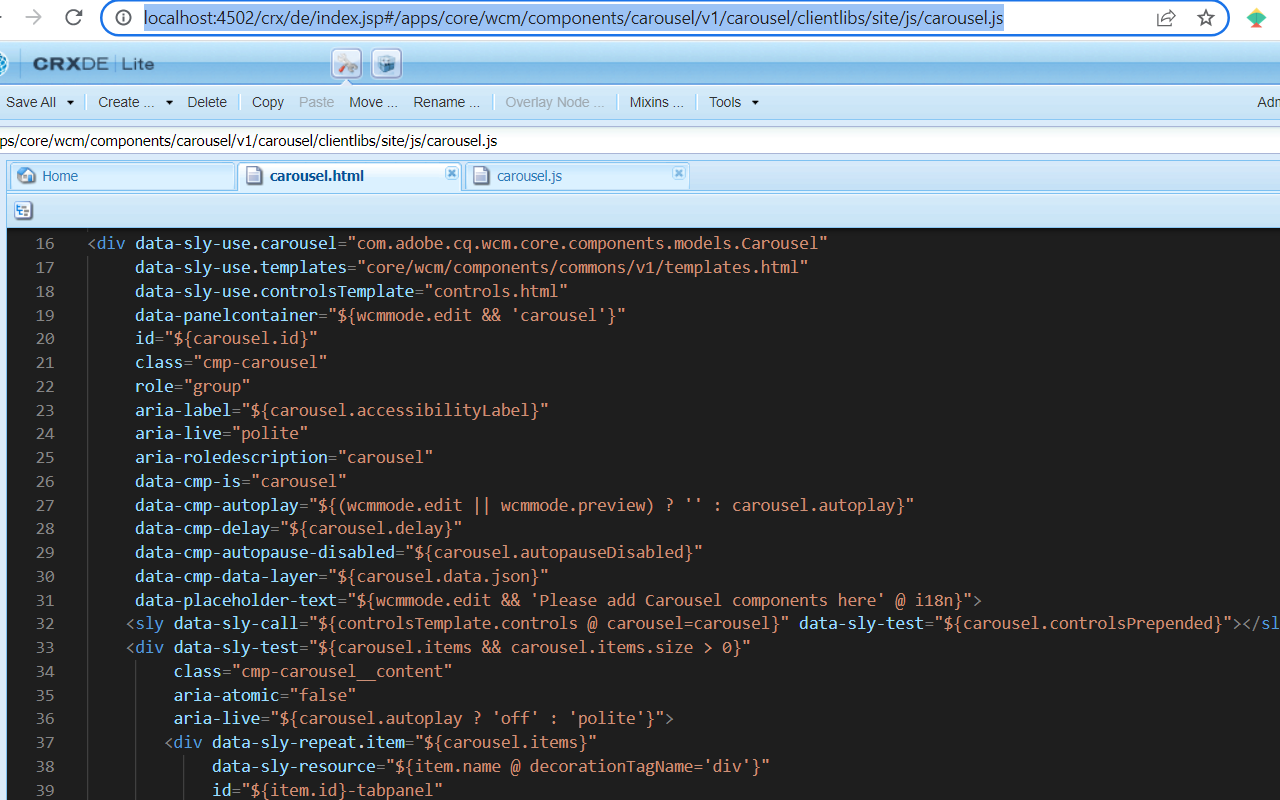Click into the repository path field
This screenshot has width=1280, height=800.
click(x=640, y=140)
